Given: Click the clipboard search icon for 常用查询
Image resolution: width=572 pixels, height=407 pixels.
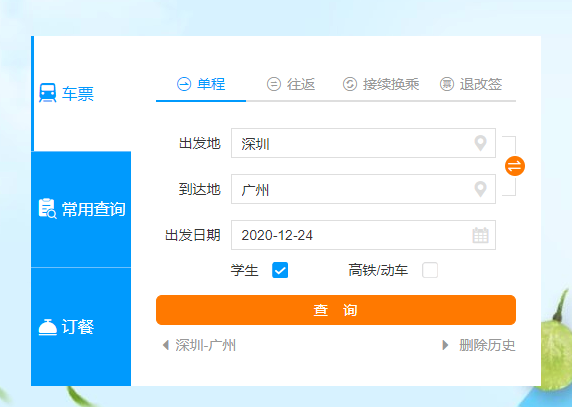Looking at the screenshot, I should (x=47, y=209).
